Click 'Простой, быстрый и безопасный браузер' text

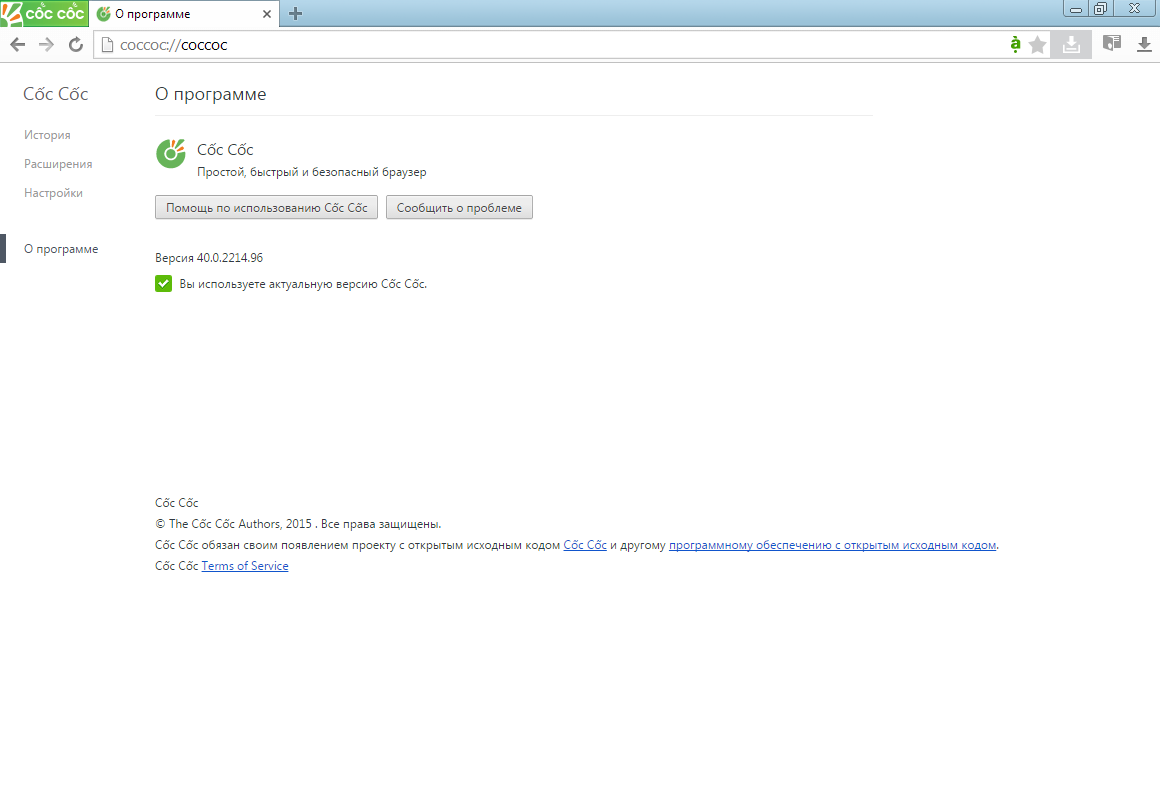click(311, 172)
